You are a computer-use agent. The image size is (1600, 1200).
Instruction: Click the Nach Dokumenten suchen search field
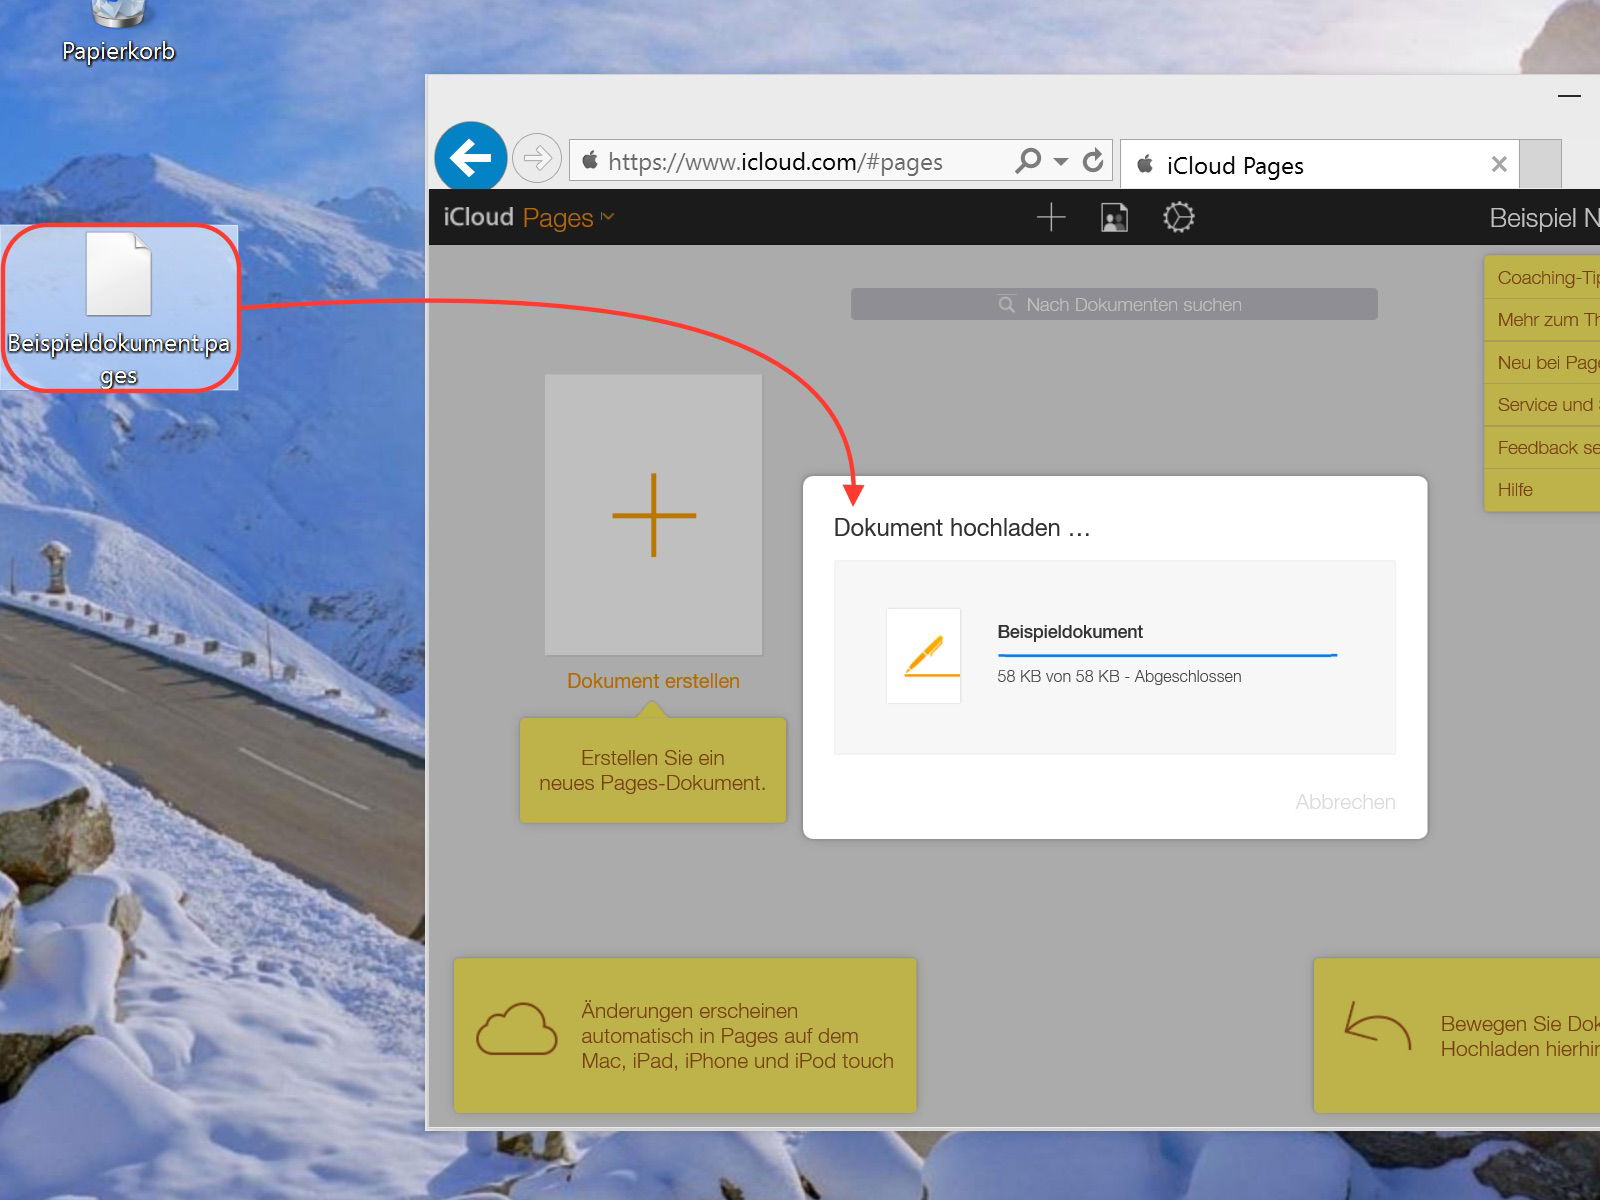click(x=1114, y=304)
